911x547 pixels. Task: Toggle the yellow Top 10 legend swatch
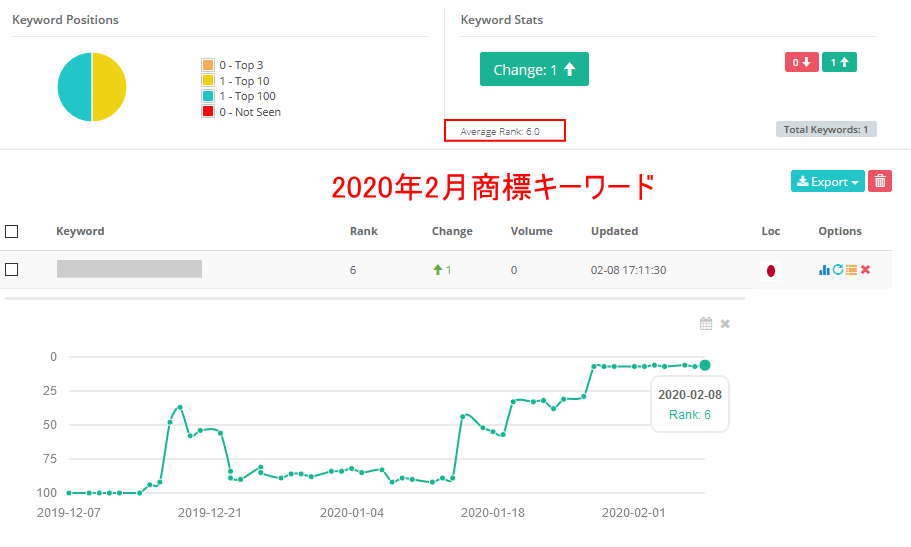point(208,81)
